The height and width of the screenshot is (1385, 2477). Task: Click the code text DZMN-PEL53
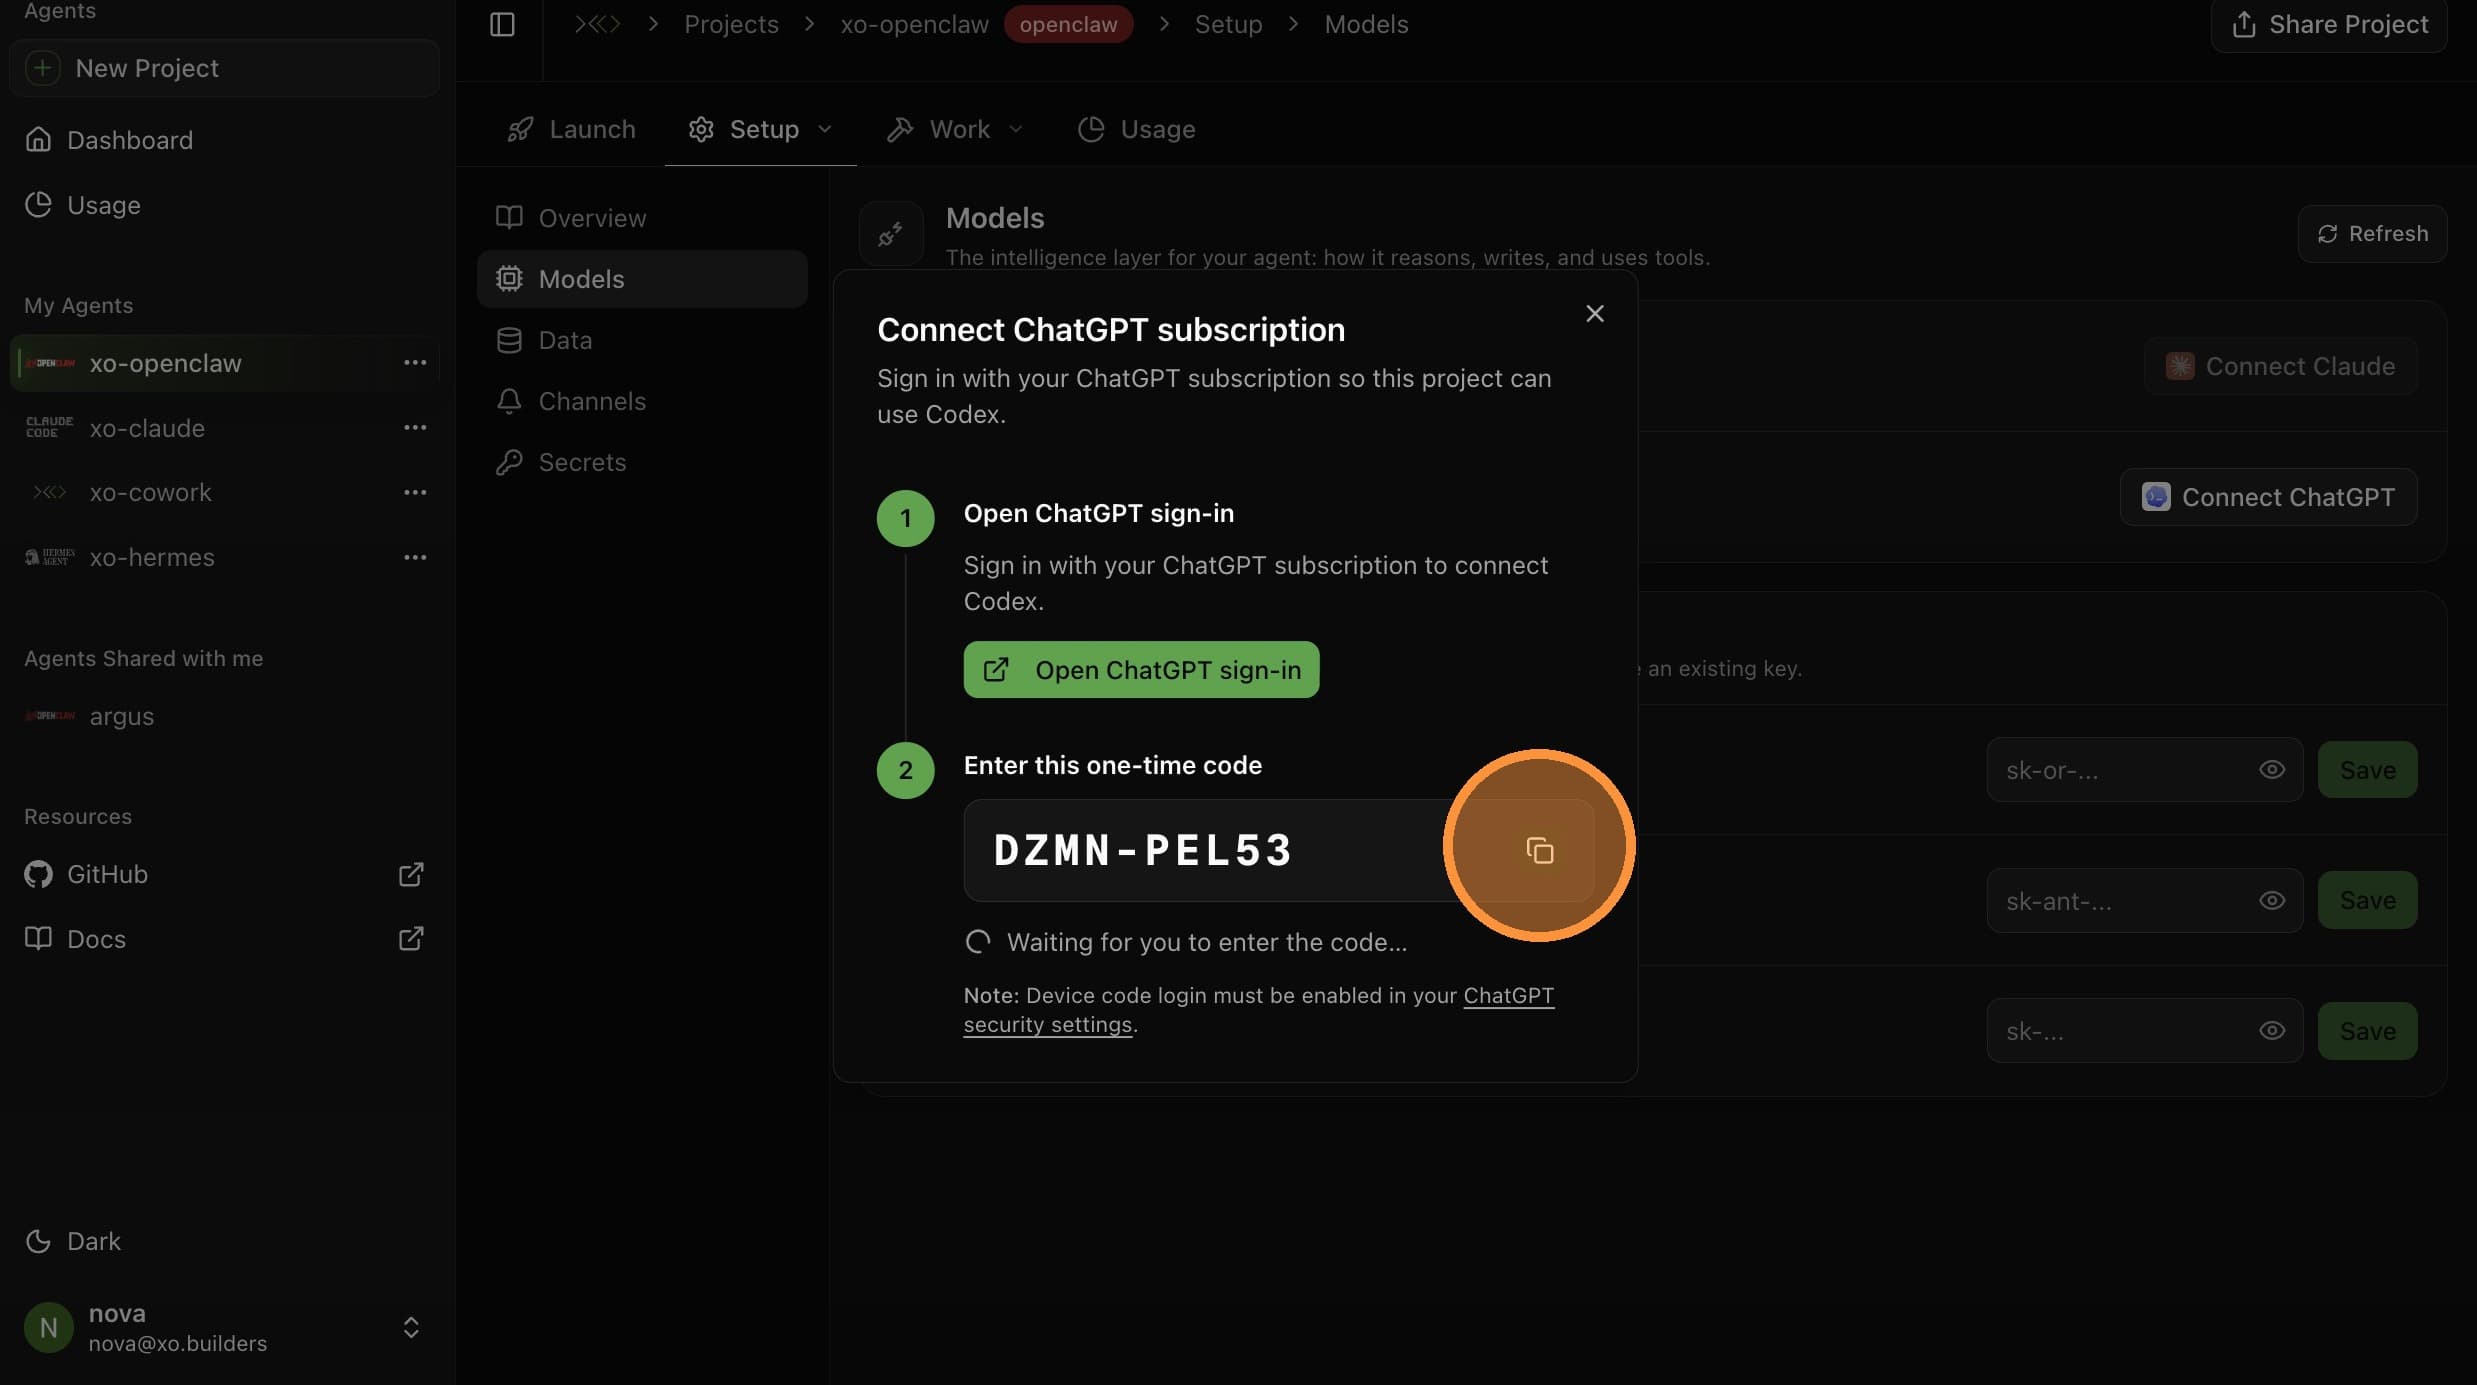[1143, 850]
